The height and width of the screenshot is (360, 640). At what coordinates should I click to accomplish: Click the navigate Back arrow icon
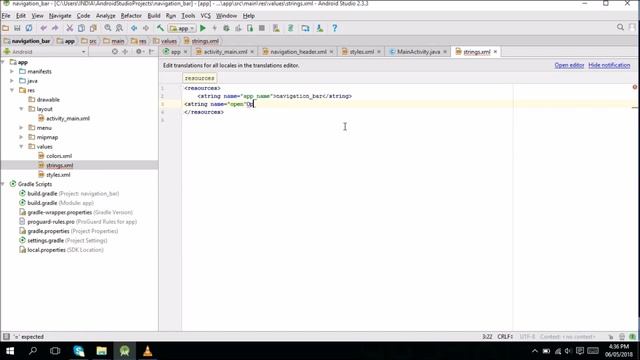coord(134,28)
